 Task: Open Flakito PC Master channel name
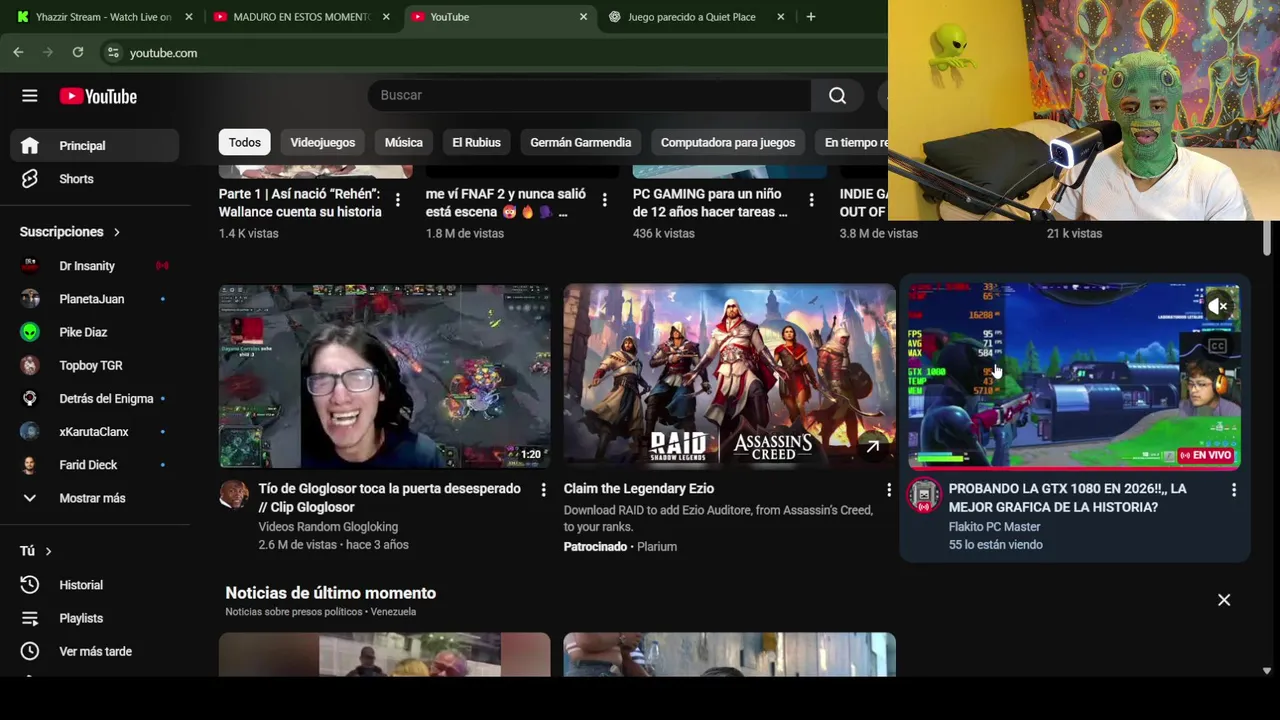[994, 527]
